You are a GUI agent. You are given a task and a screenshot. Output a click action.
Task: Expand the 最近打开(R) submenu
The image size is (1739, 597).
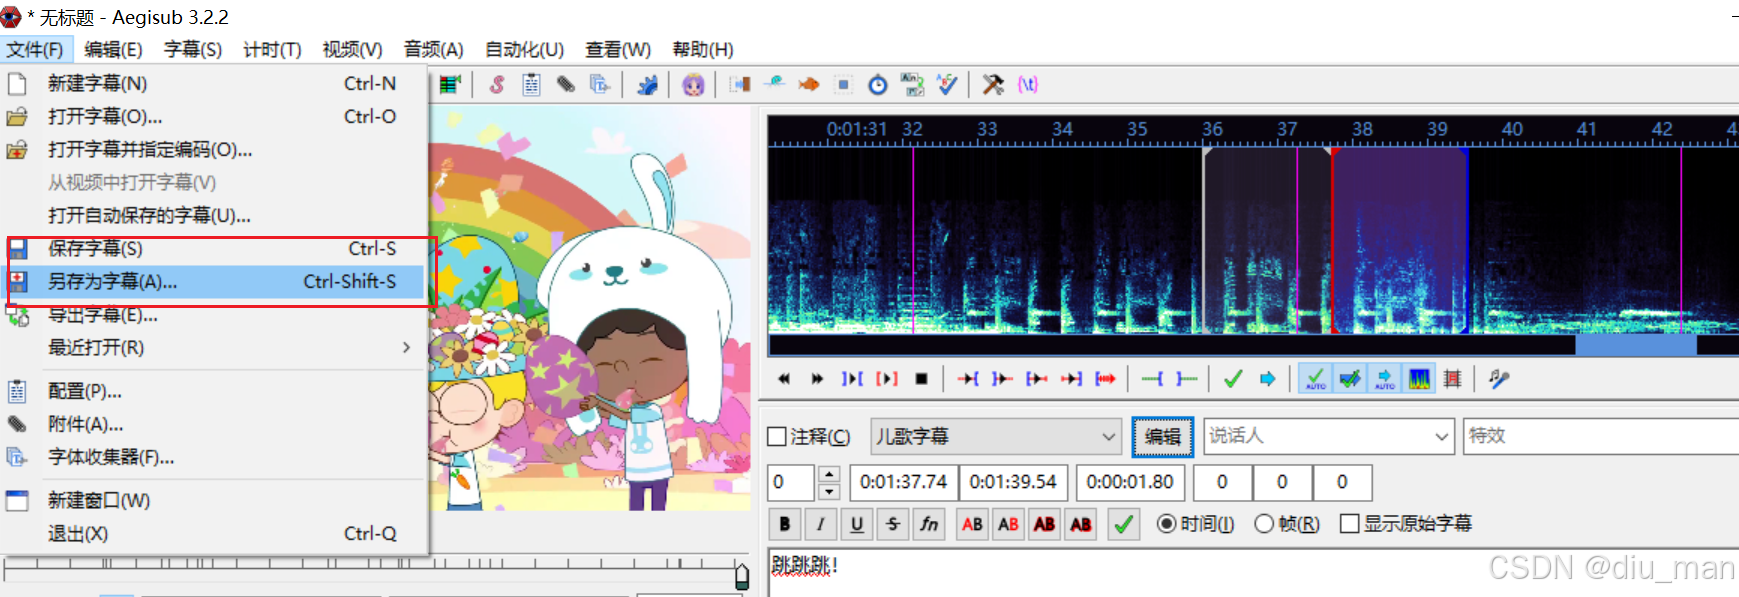tap(214, 348)
